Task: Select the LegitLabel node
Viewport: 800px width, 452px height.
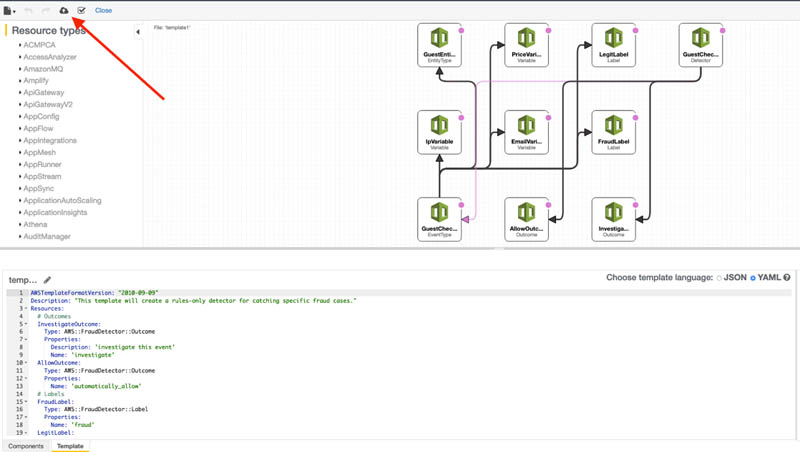Action: [x=613, y=45]
